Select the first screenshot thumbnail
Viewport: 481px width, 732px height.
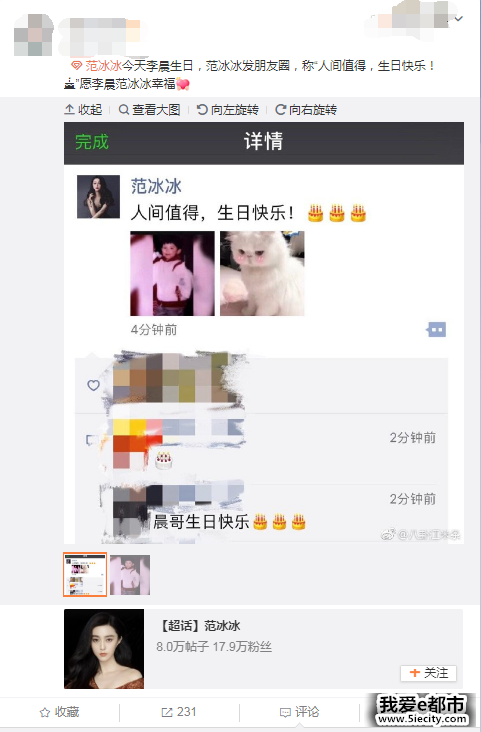point(85,575)
